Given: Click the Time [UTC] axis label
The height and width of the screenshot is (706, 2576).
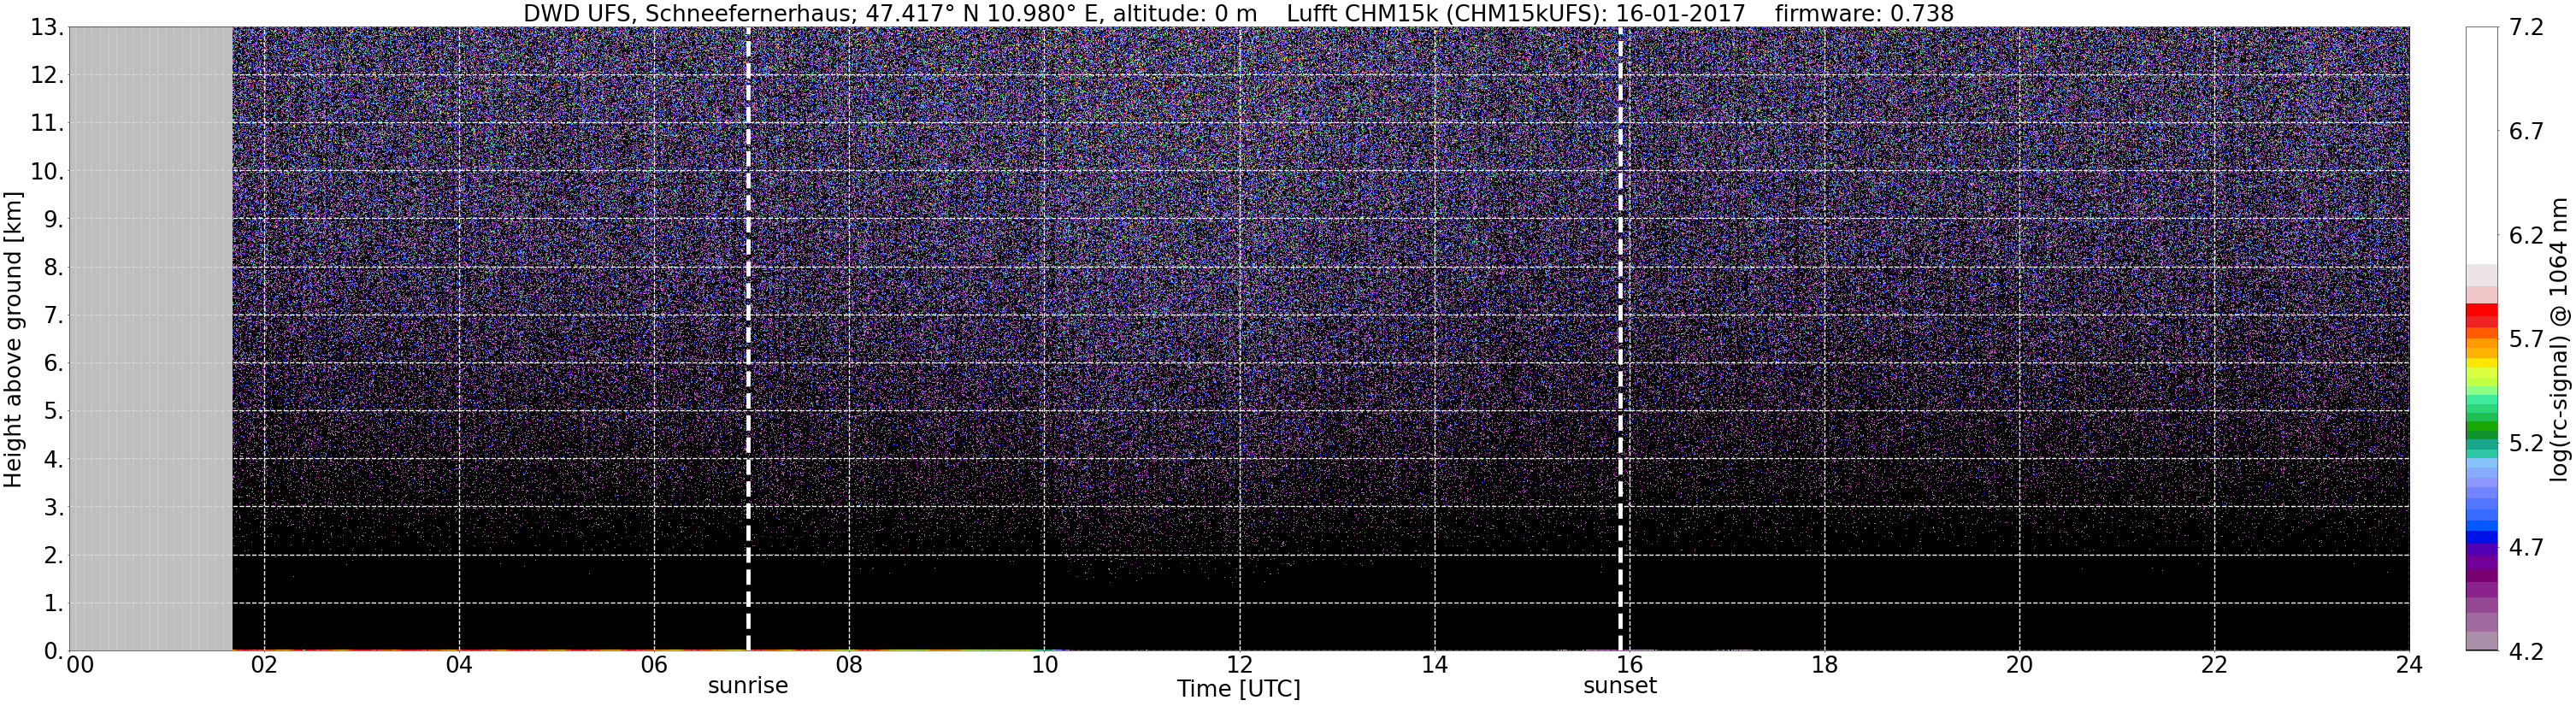Looking at the screenshot, I should point(1239,689).
